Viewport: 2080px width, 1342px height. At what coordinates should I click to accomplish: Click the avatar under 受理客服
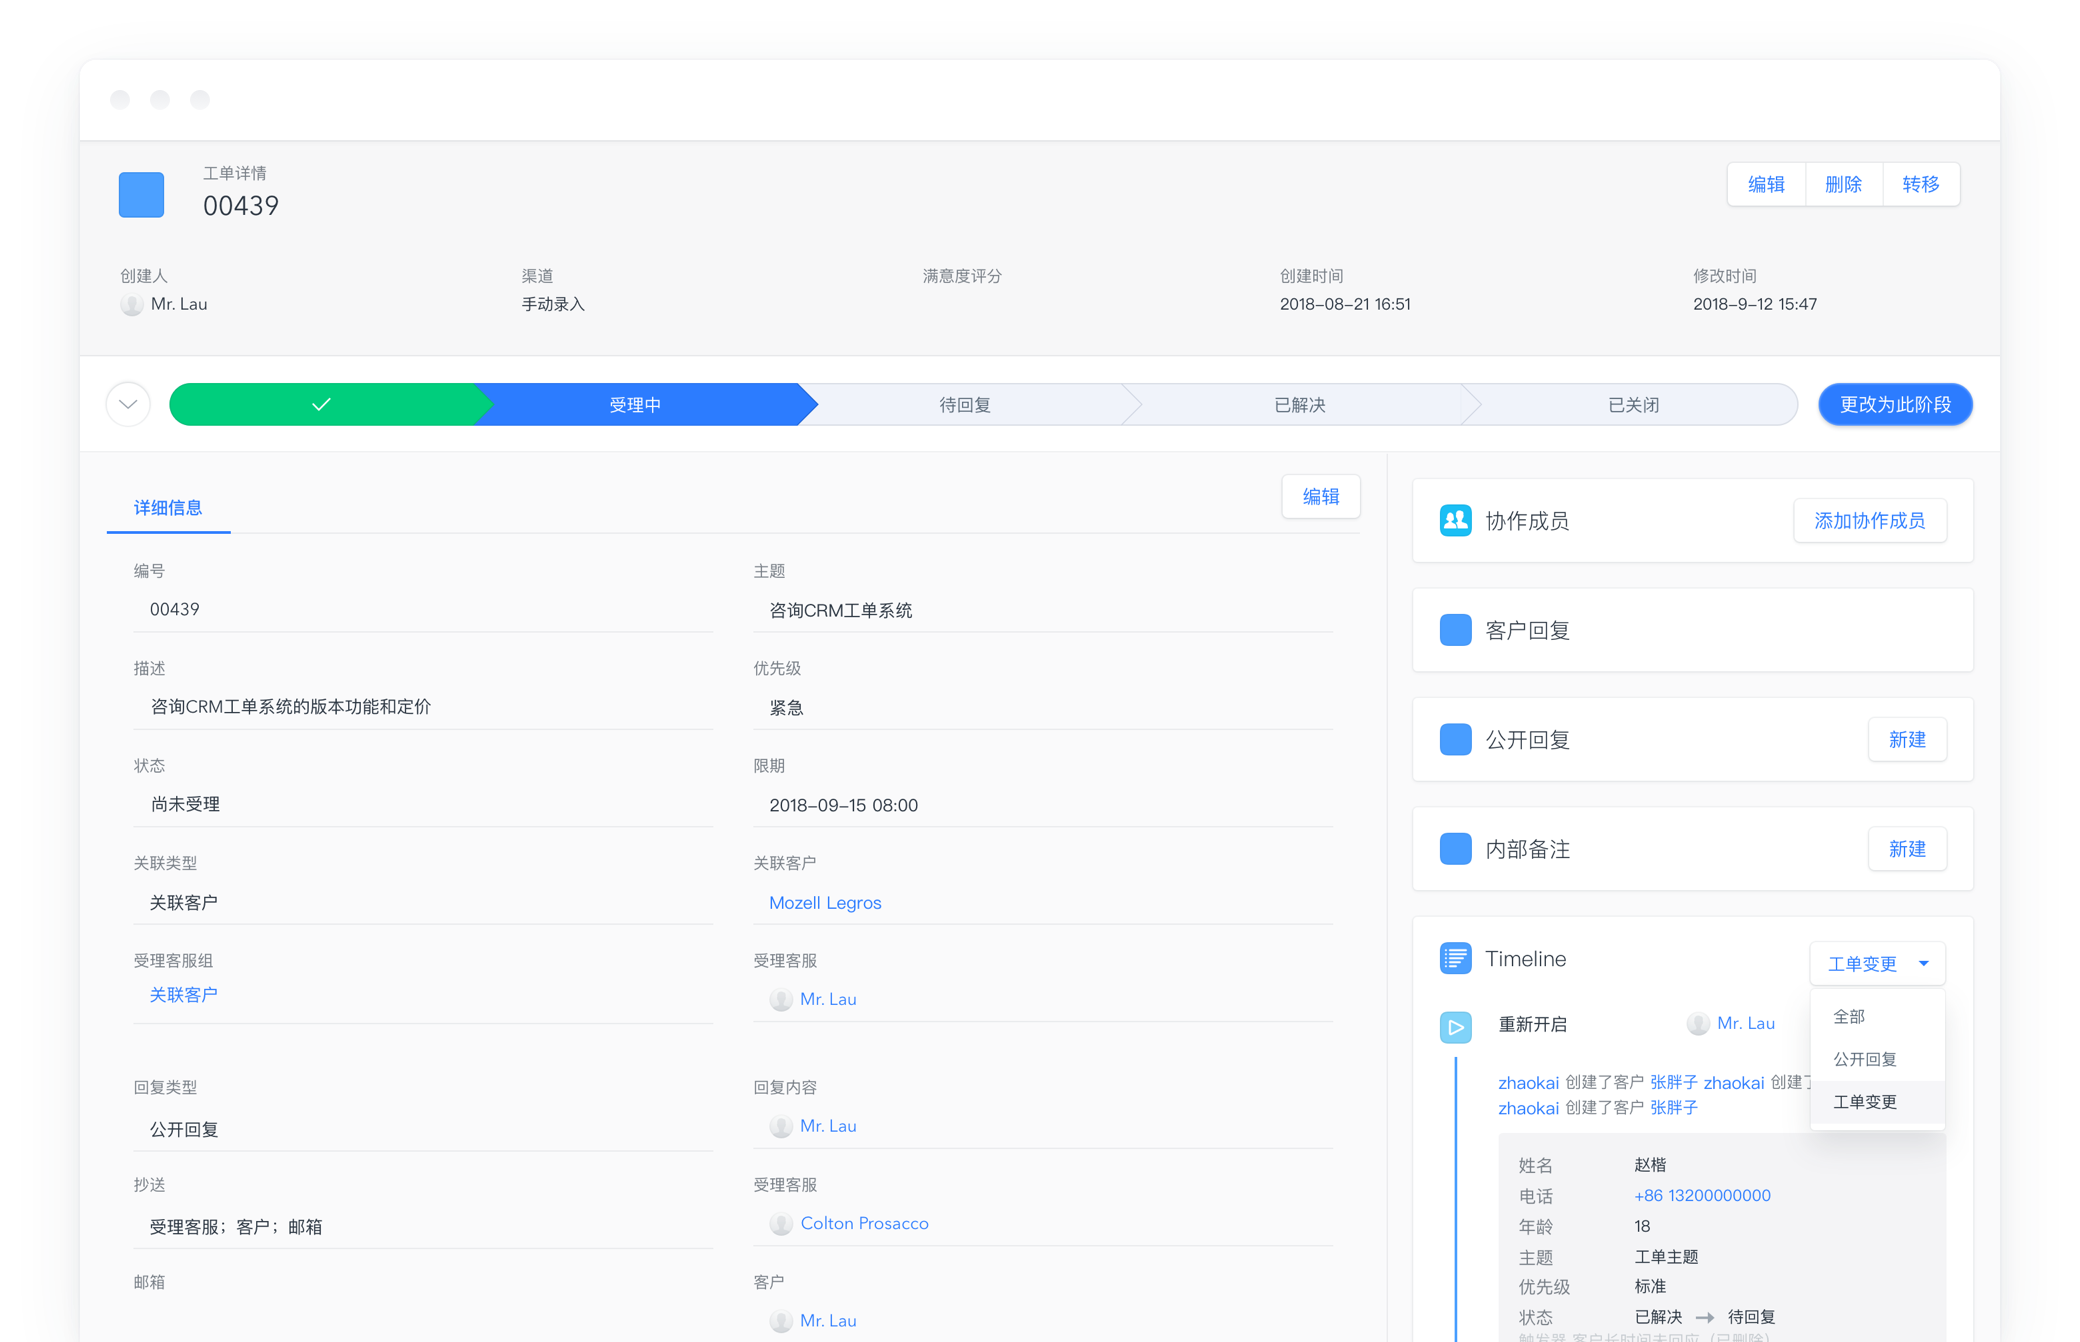coord(781,999)
